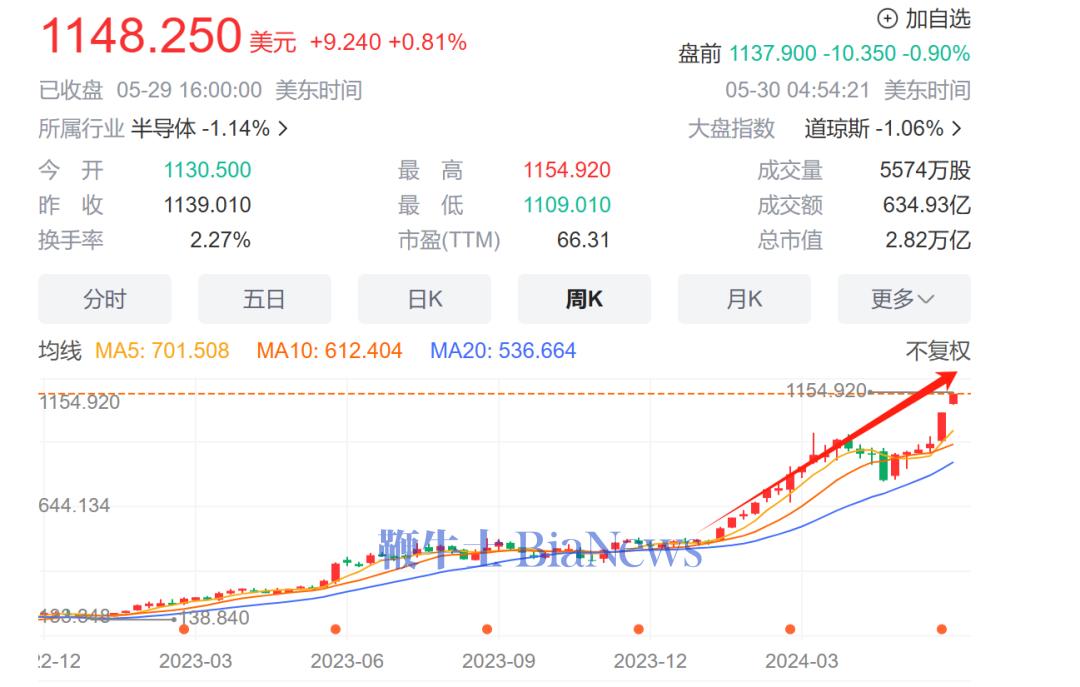Click the 今开 value 1130.500
The image size is (1080, 687).
pyautogui.click(x=207, y=170)
